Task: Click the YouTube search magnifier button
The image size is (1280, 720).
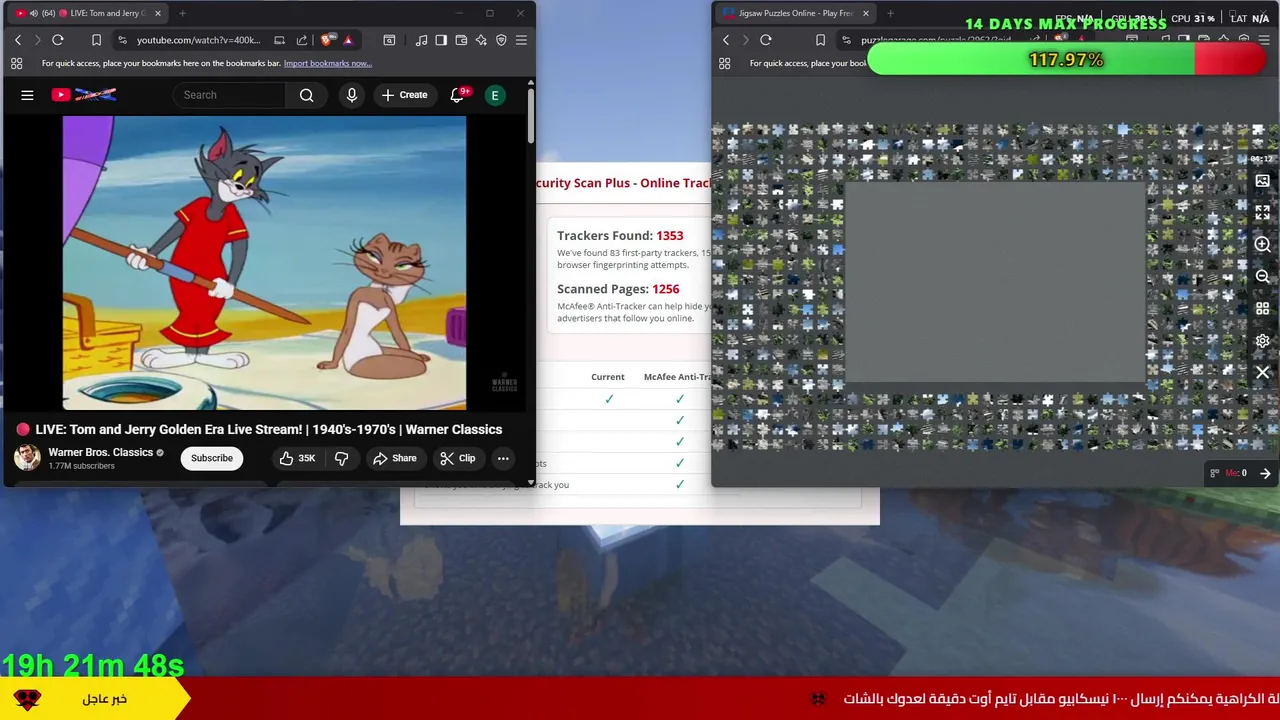Action: (x=307, y=95)
